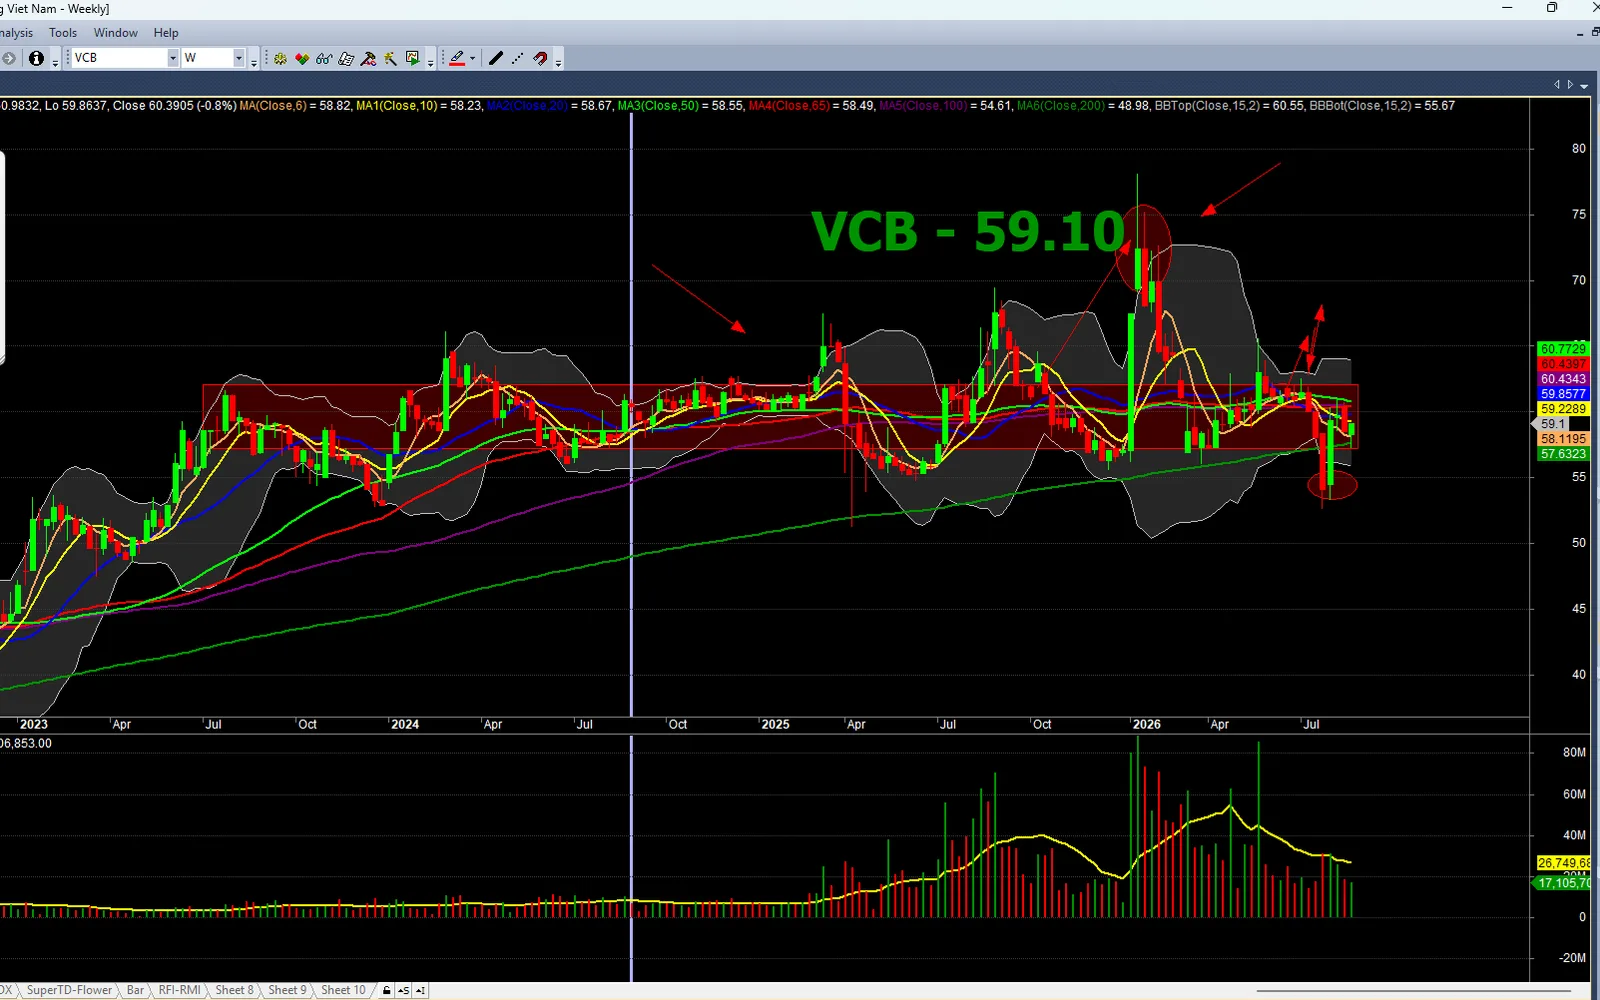Click the running figure toolbar icon
This screenshot has height=1000, width=1600.
tap(390, 59)
